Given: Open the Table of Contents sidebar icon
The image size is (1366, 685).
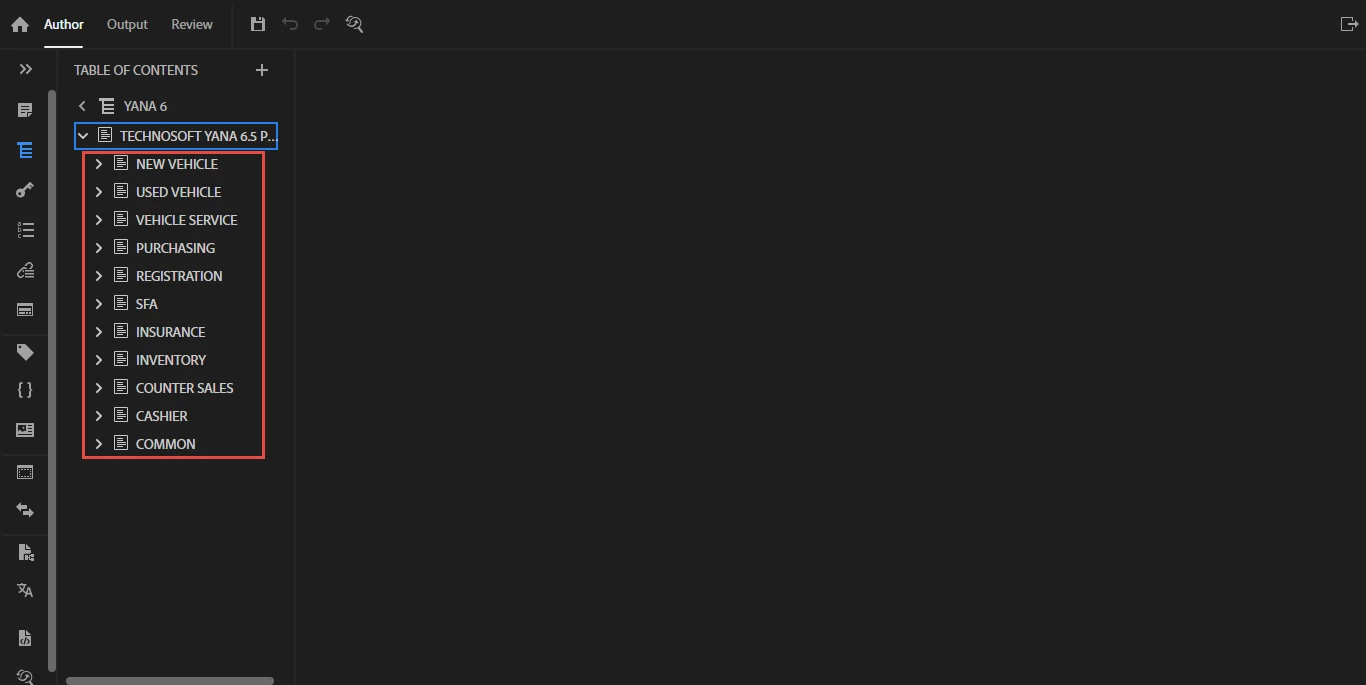Looking at the screenshot, I should [26, 150].
